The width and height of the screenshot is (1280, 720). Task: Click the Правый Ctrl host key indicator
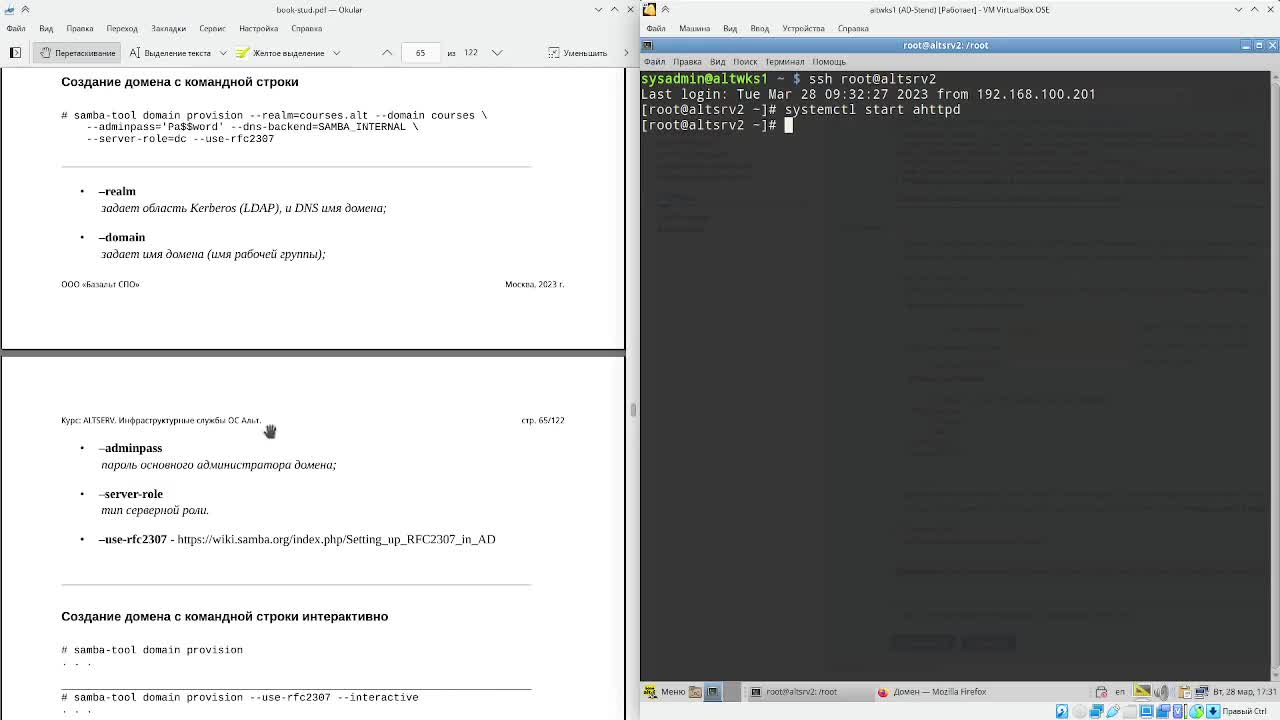[1244, 711]
